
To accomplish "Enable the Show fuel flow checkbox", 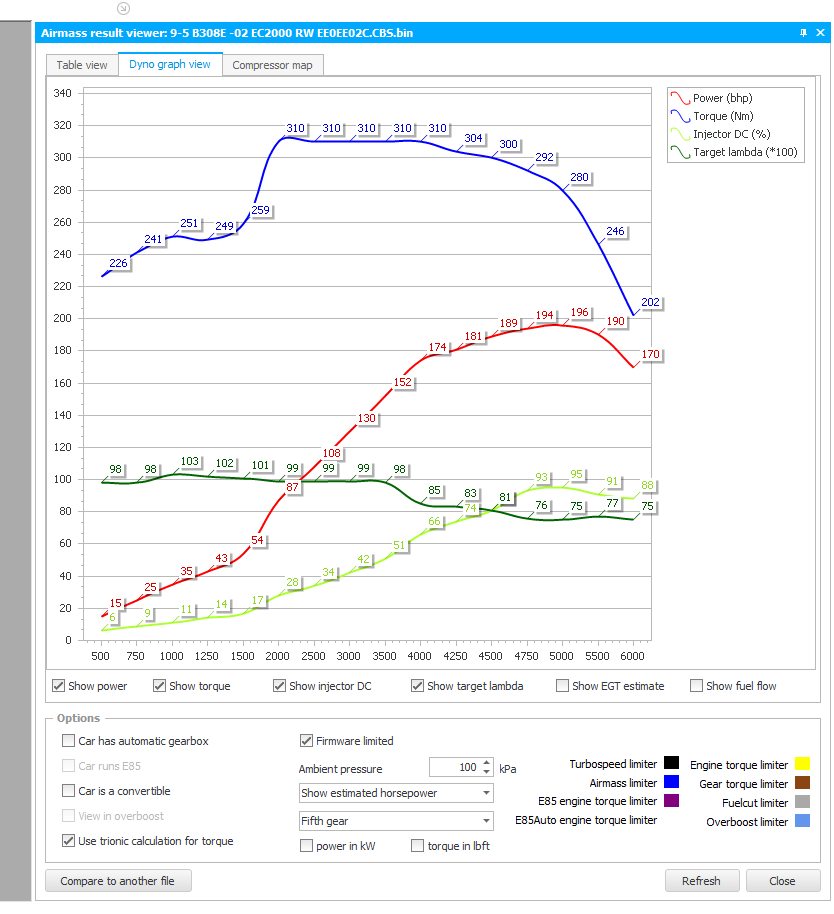I will (696, 686).
